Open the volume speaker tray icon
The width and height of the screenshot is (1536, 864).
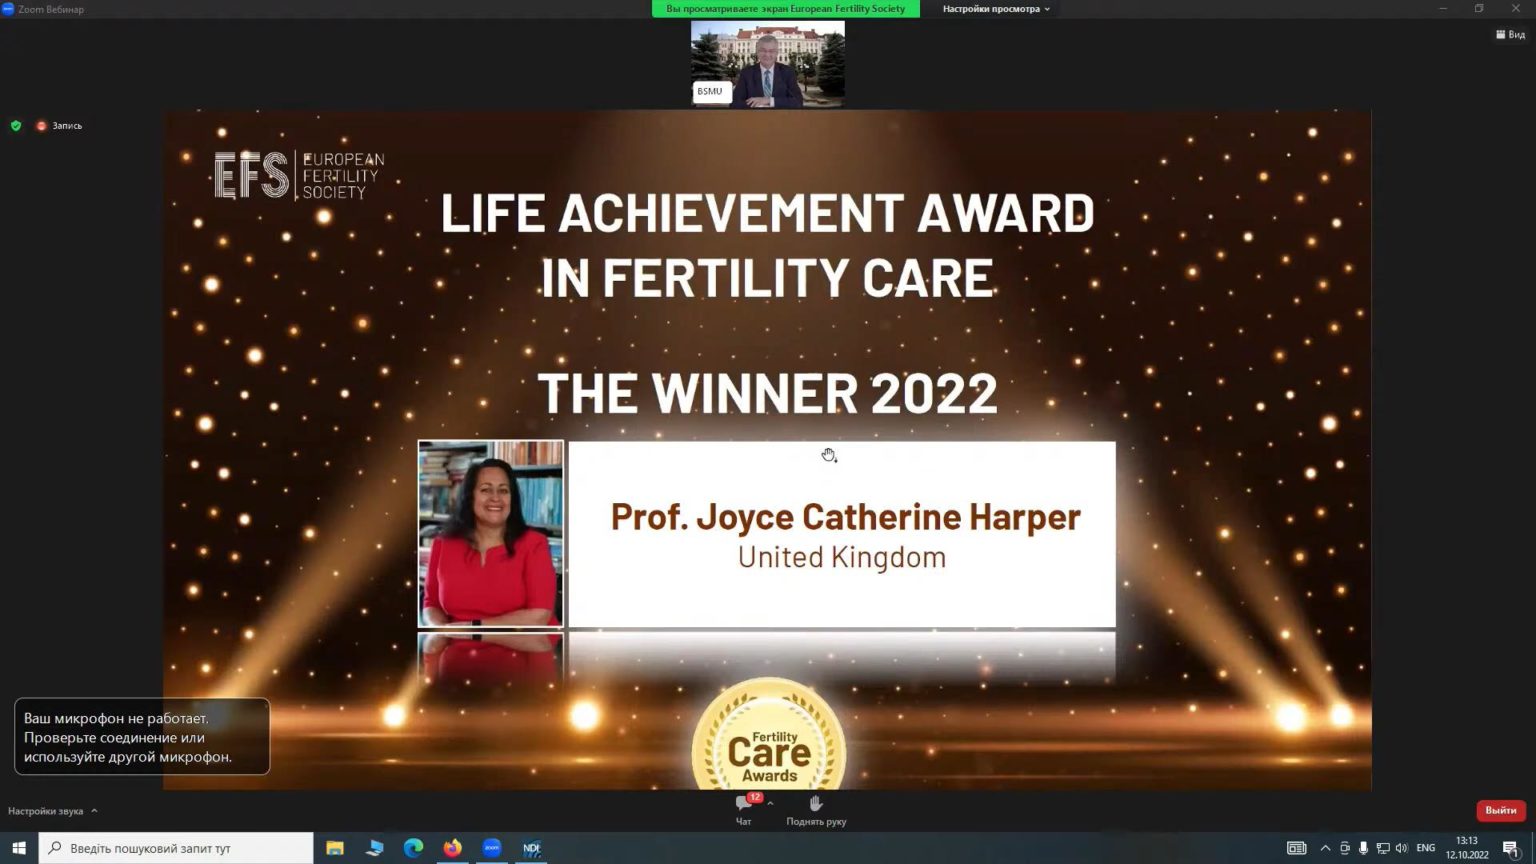pyautogui.click(x=1401, y=848)
